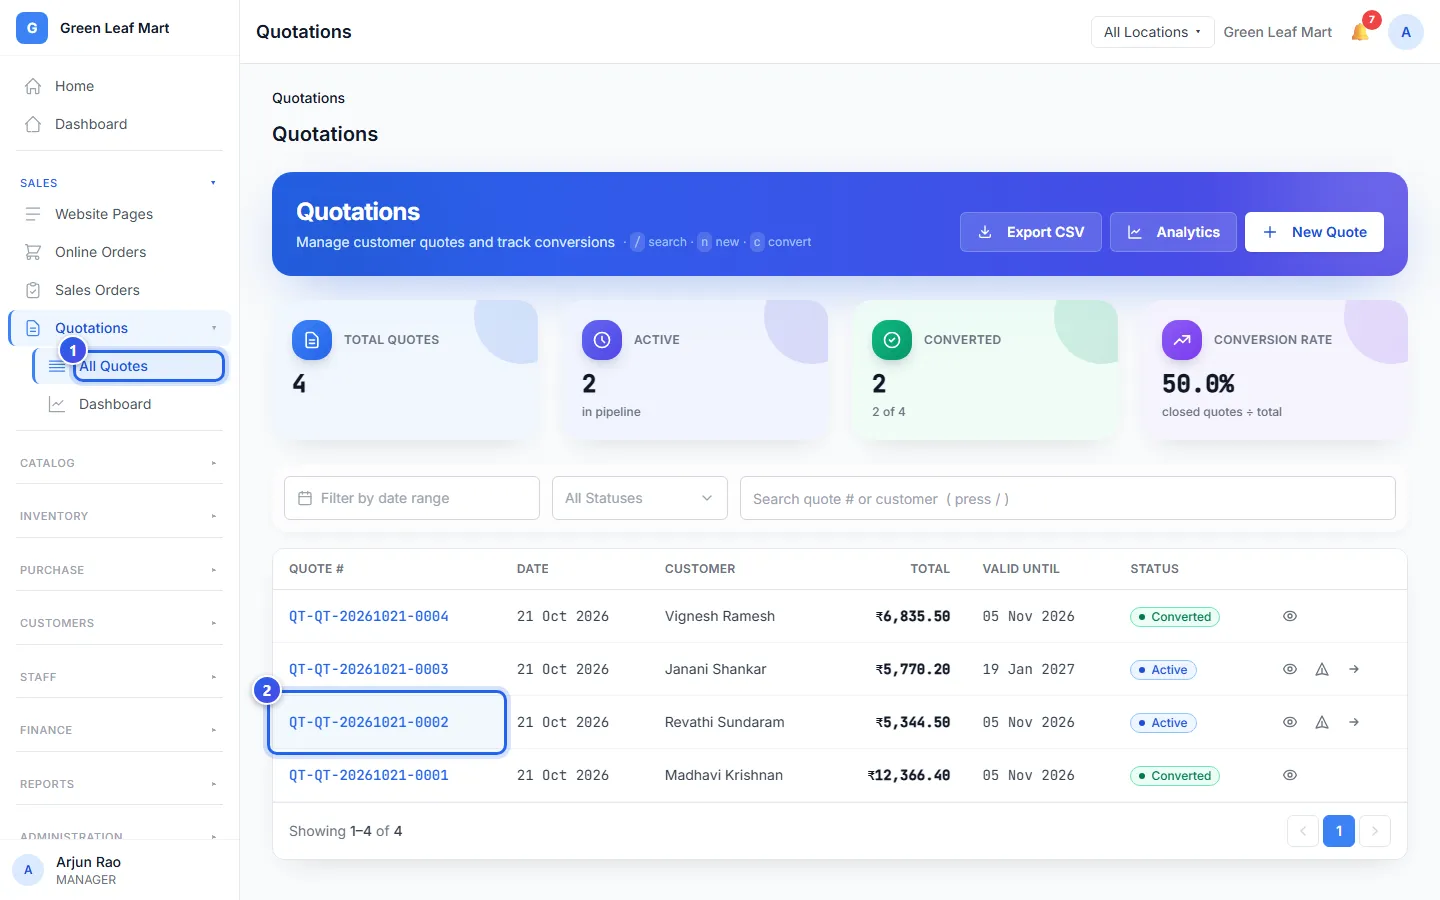The image size is (1440, 900).
Task: Focus the Search quote or customer field
Action: coord(1068,498)
